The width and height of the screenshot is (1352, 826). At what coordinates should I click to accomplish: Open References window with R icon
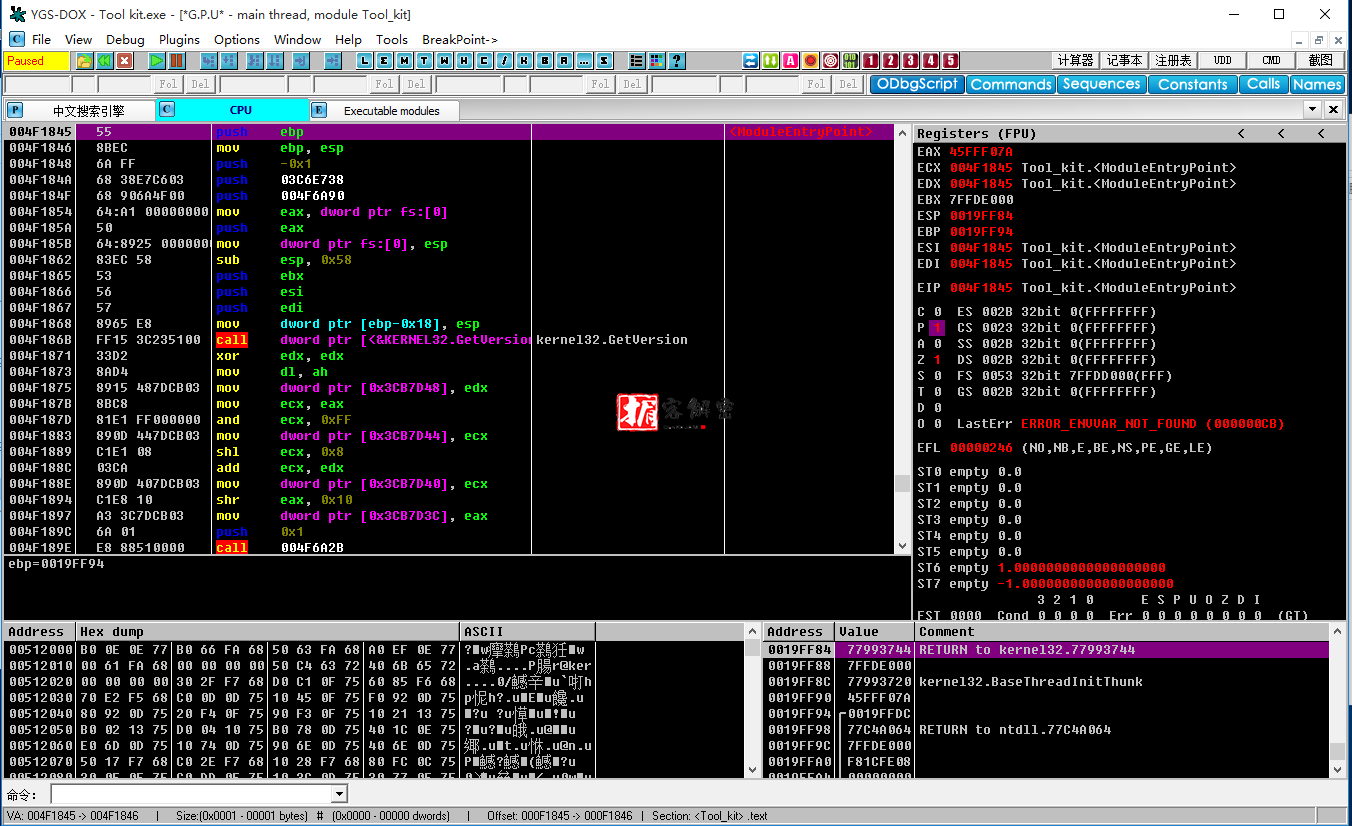[x=564, y=61]
